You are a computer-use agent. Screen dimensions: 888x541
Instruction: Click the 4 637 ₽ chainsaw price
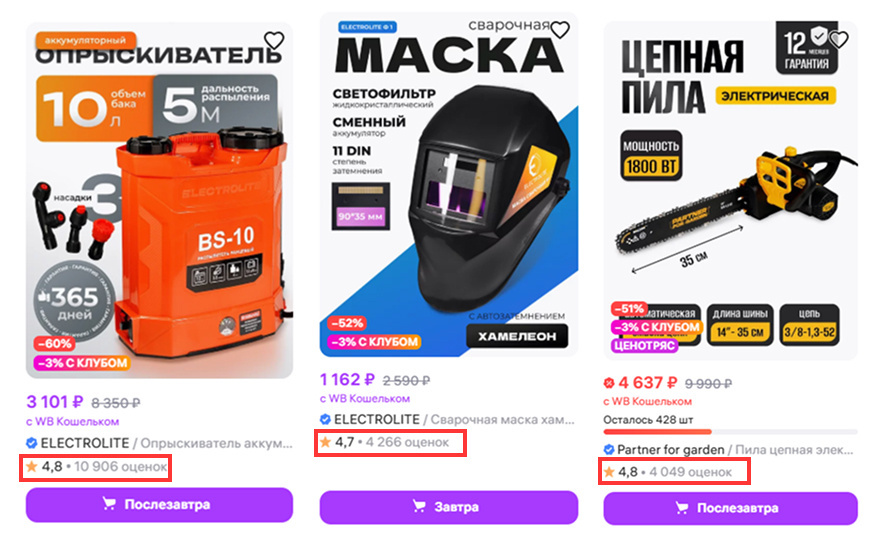coord(647,384)
